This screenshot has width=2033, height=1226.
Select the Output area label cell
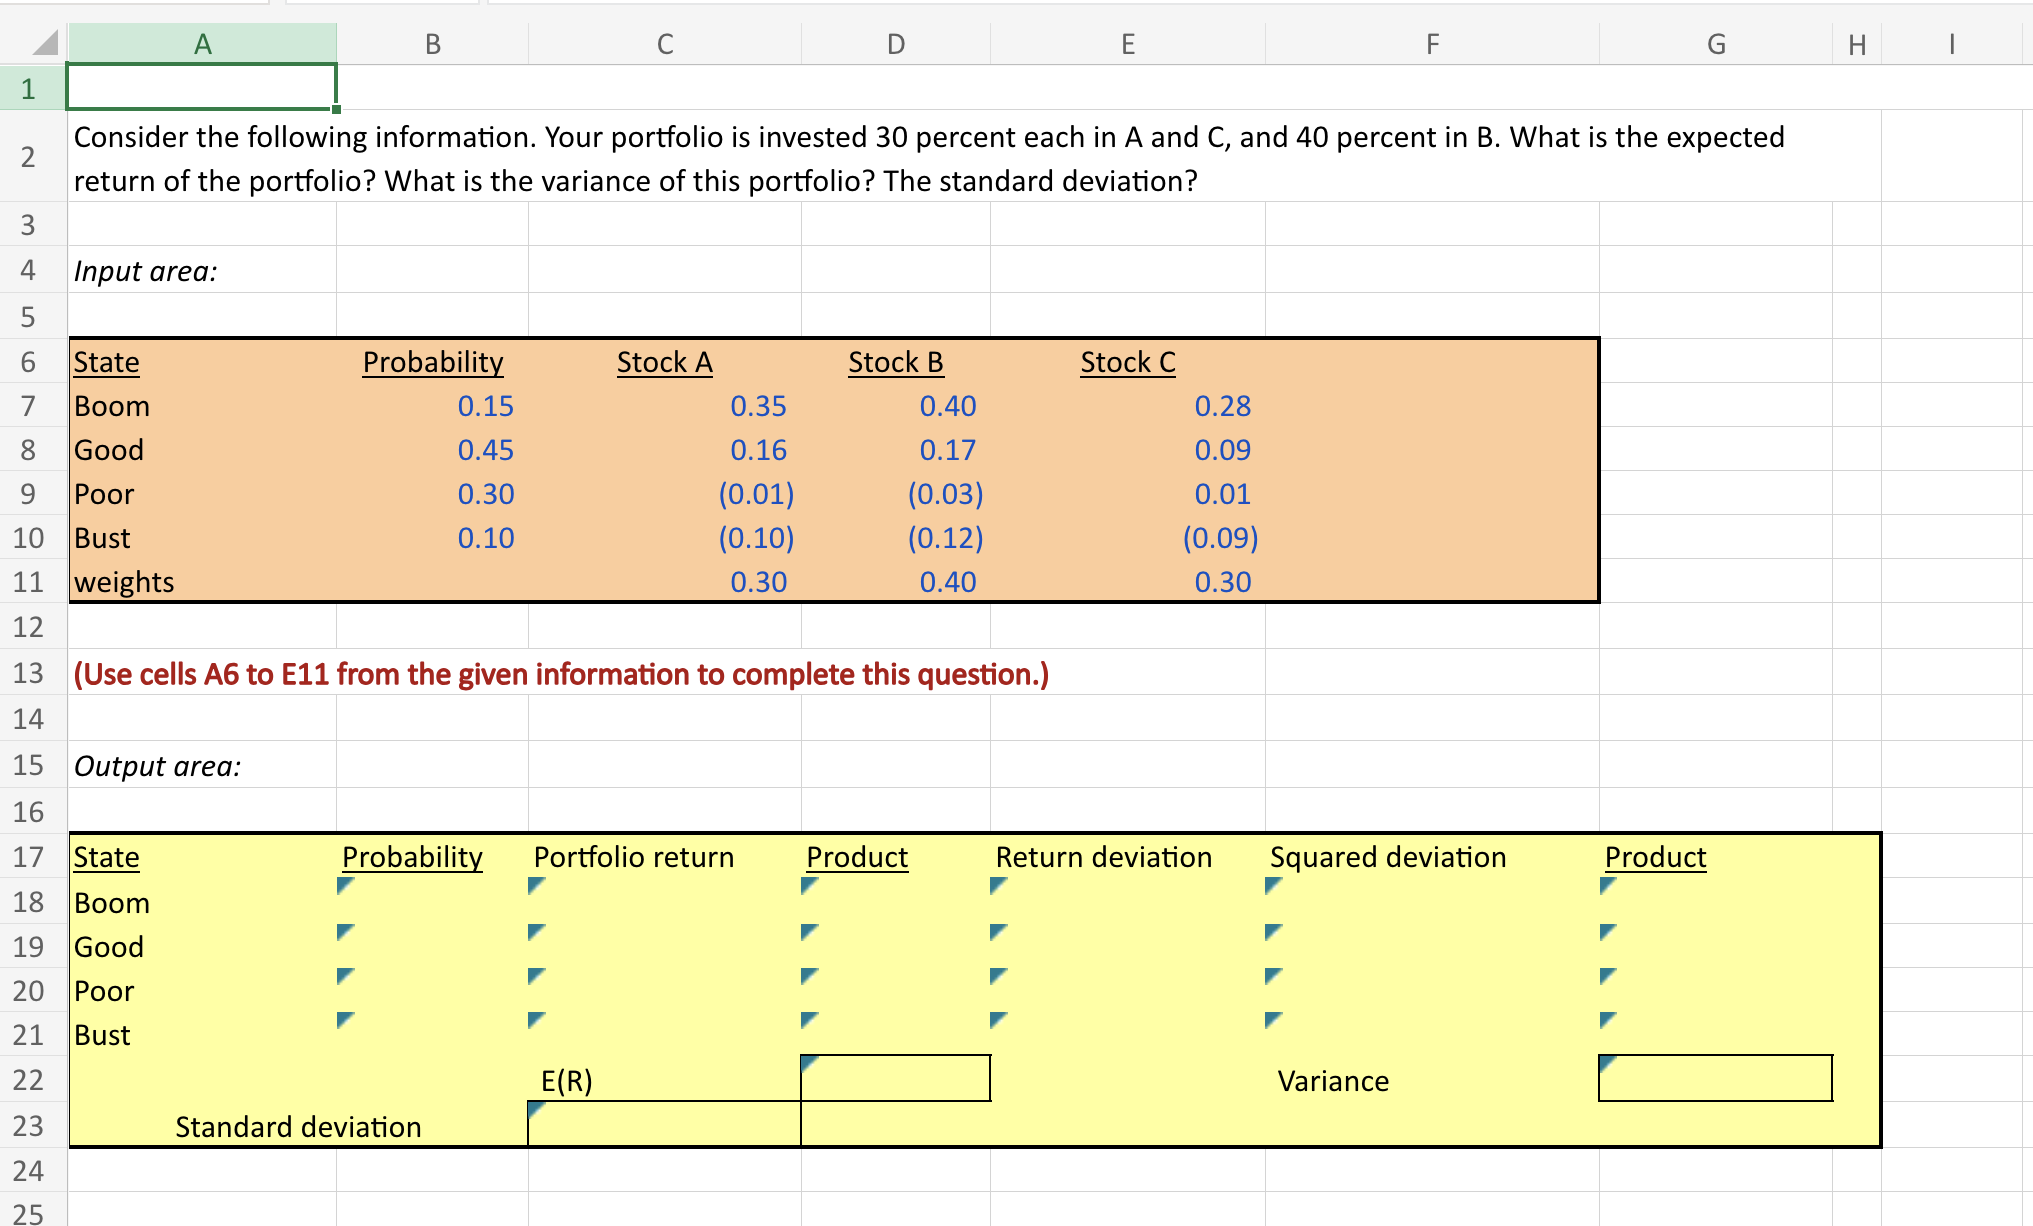point(158,766)
